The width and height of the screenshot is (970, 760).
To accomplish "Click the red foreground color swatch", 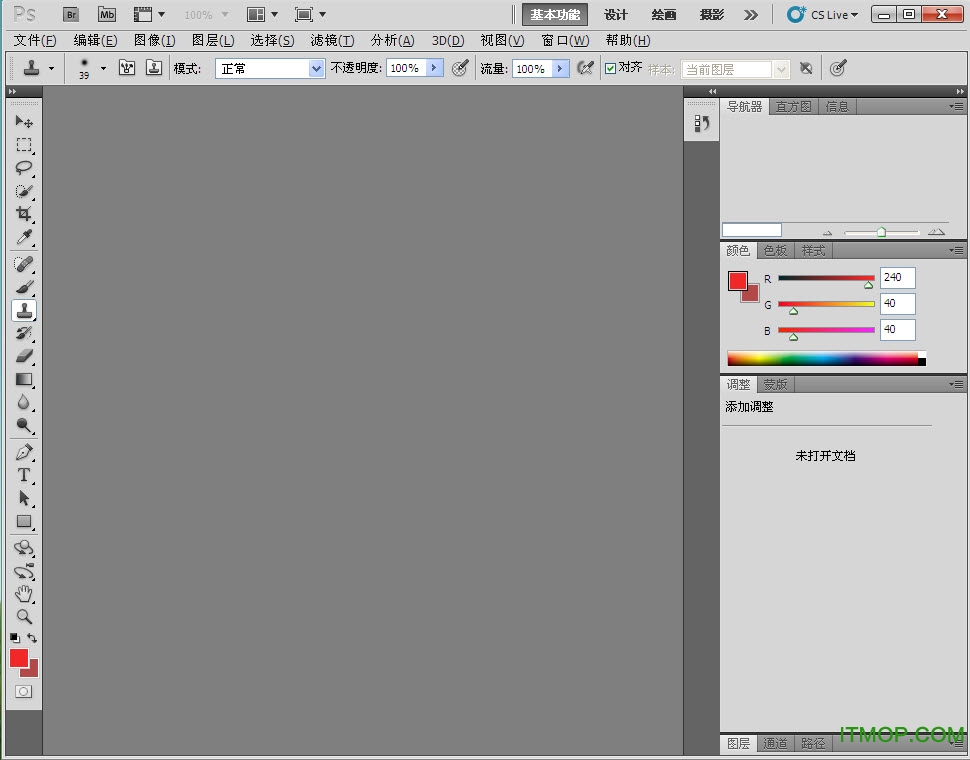I will (x=20, y=659).
